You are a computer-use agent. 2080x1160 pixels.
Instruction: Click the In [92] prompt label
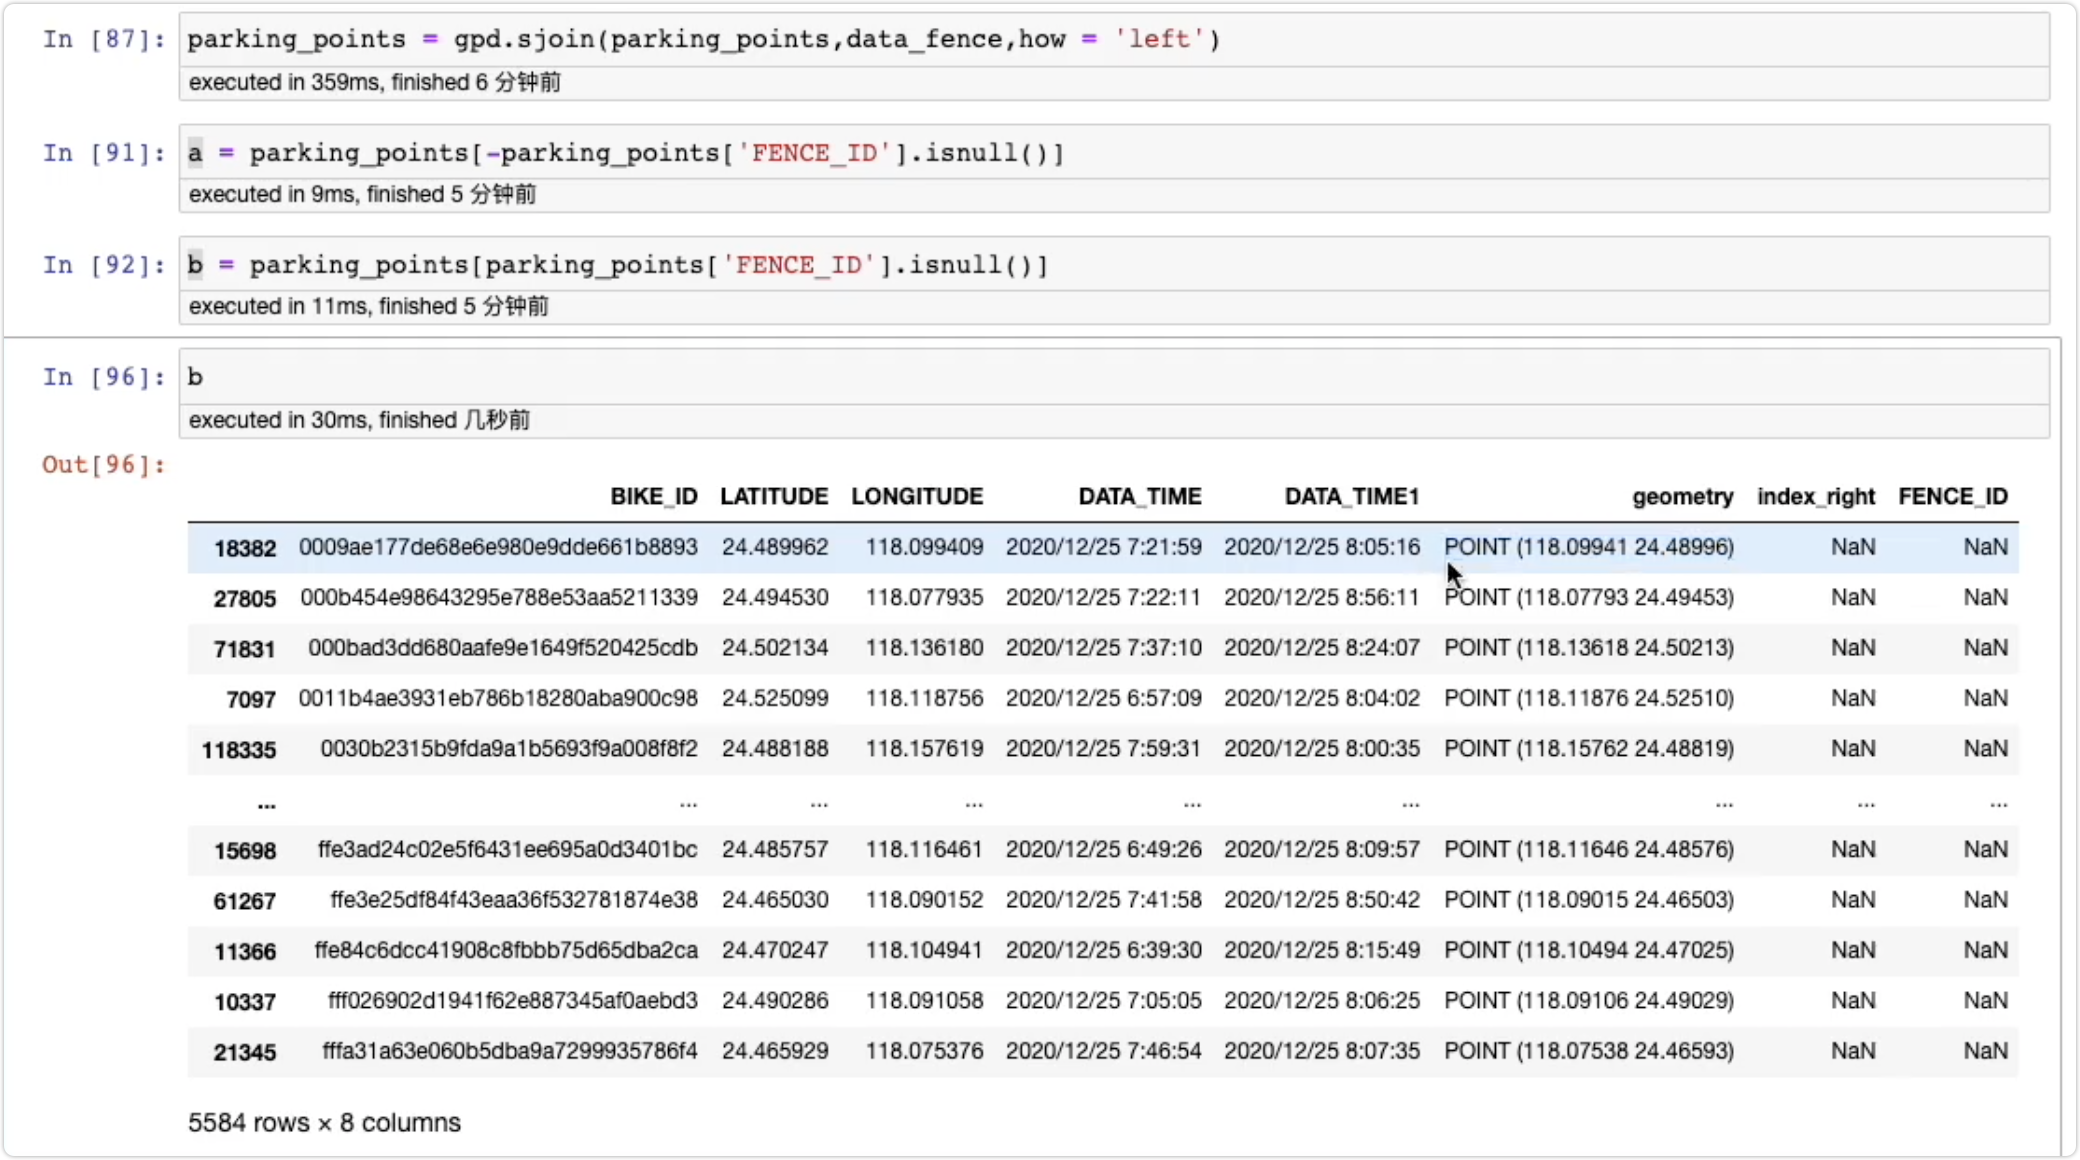pyautogui.click(x=104, y=265)
